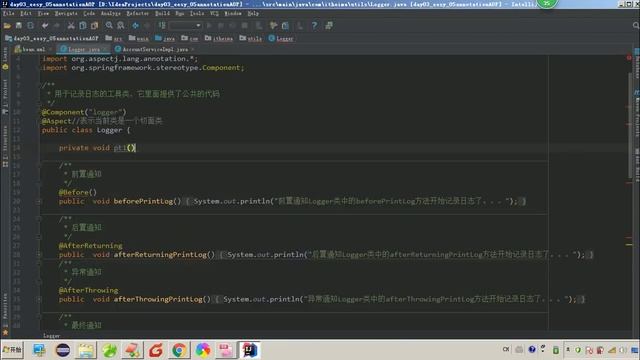Viewport: 640px width, 360px height.
Task: Click the Build project toolbar icon
Action: click(x=162, y=25)
